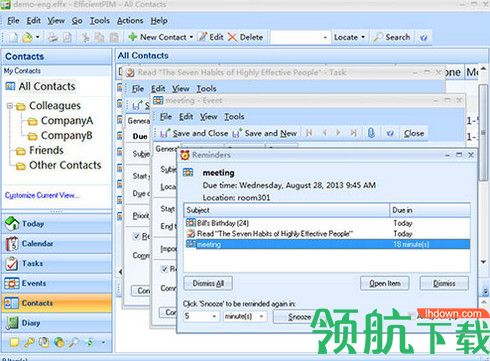Click the attachment paperclip icon in meeting Event toolbar

click(371, 133)
